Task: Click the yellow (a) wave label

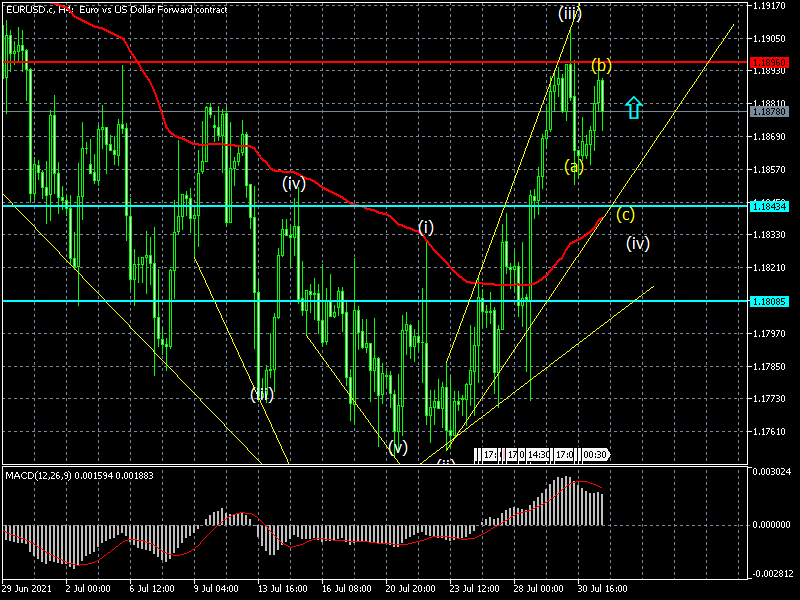Action: (573, 166)
